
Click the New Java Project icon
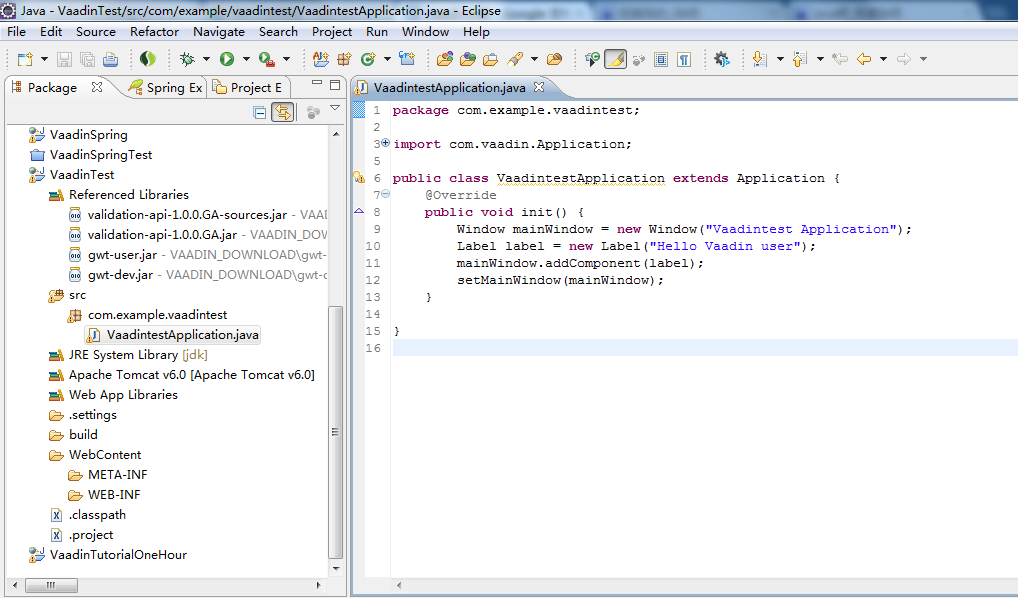[x=321, y=59]
